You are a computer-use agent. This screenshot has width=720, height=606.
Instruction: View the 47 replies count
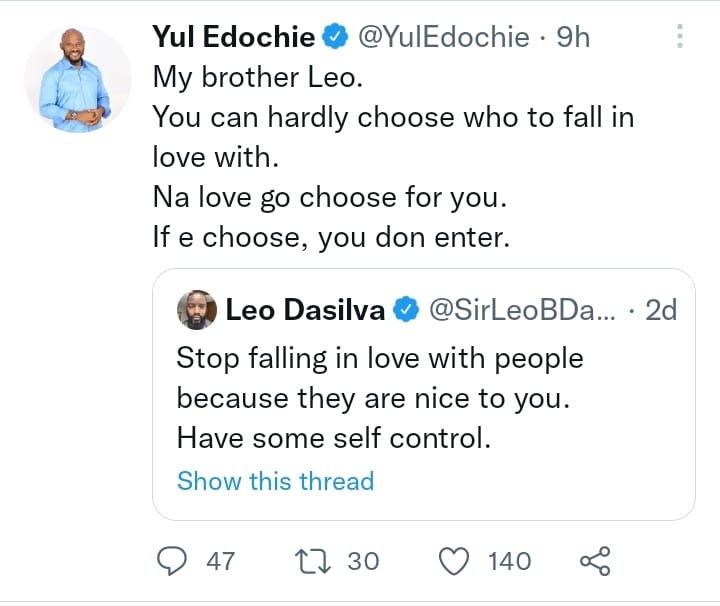(220, 561)
